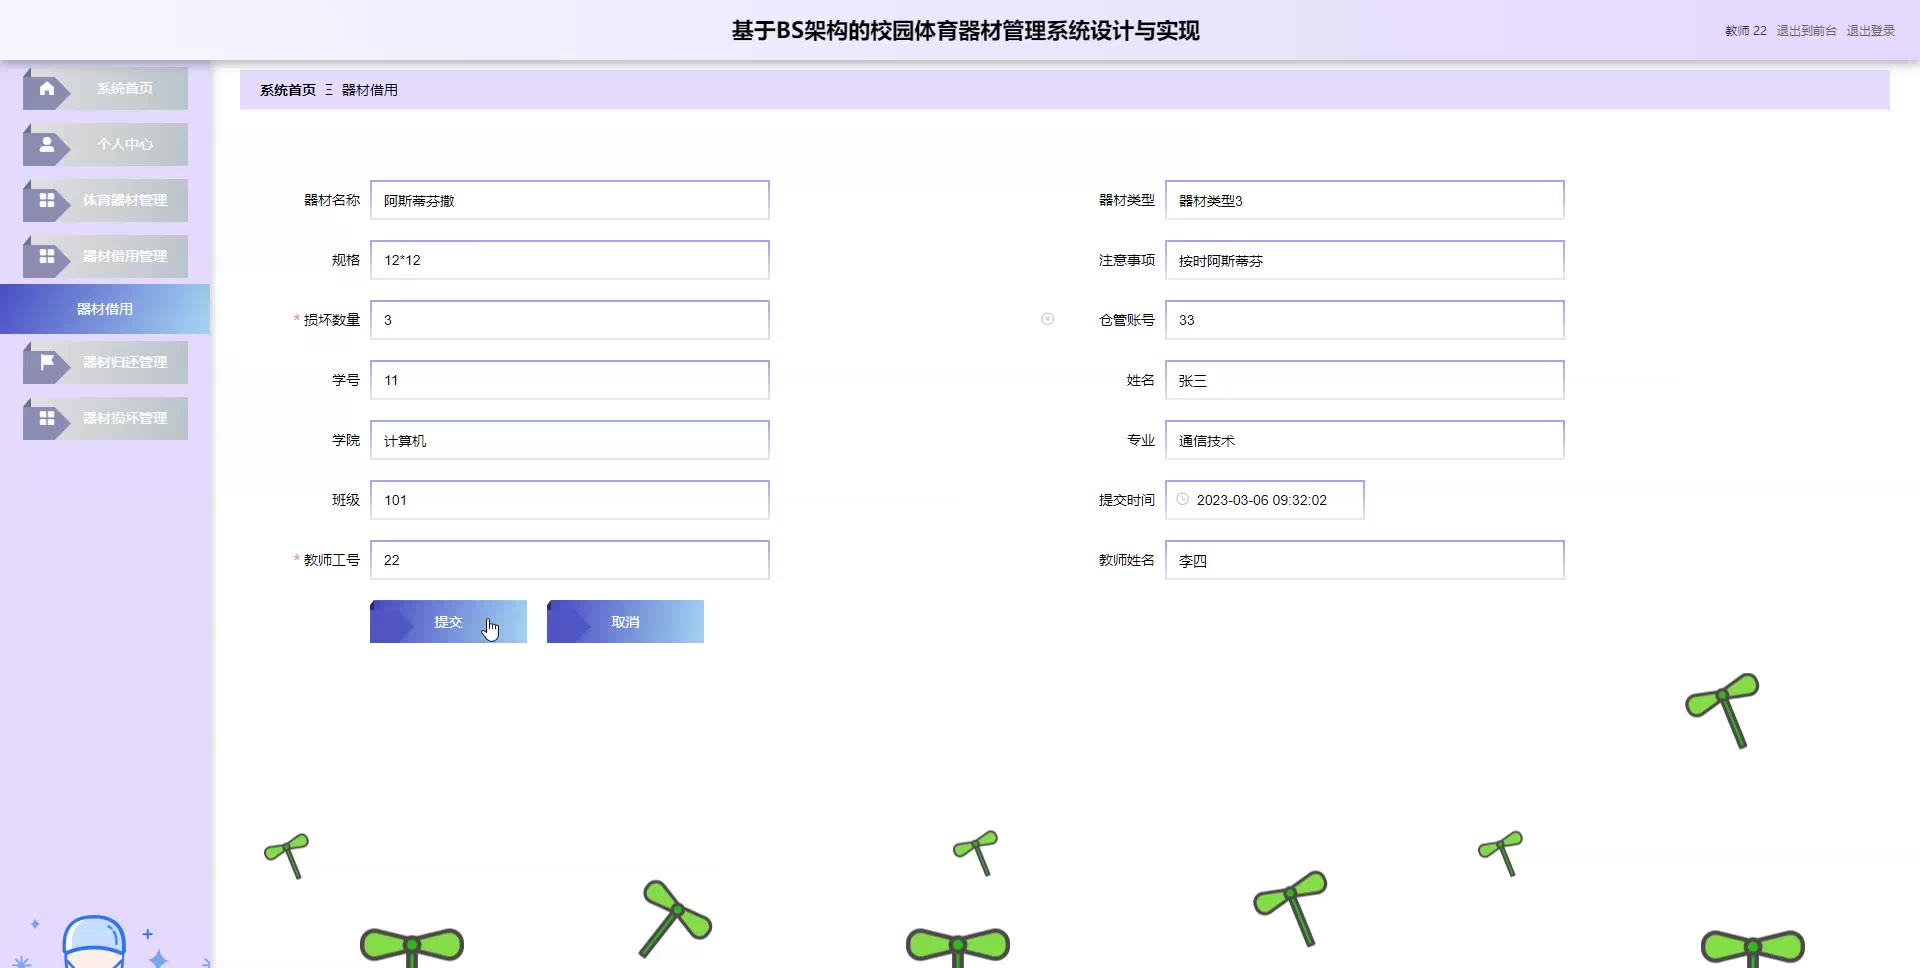Click 器材借用 in the breadcrumb
The width and height of the screenshot is (1920, 968).
tap(370, 90)
